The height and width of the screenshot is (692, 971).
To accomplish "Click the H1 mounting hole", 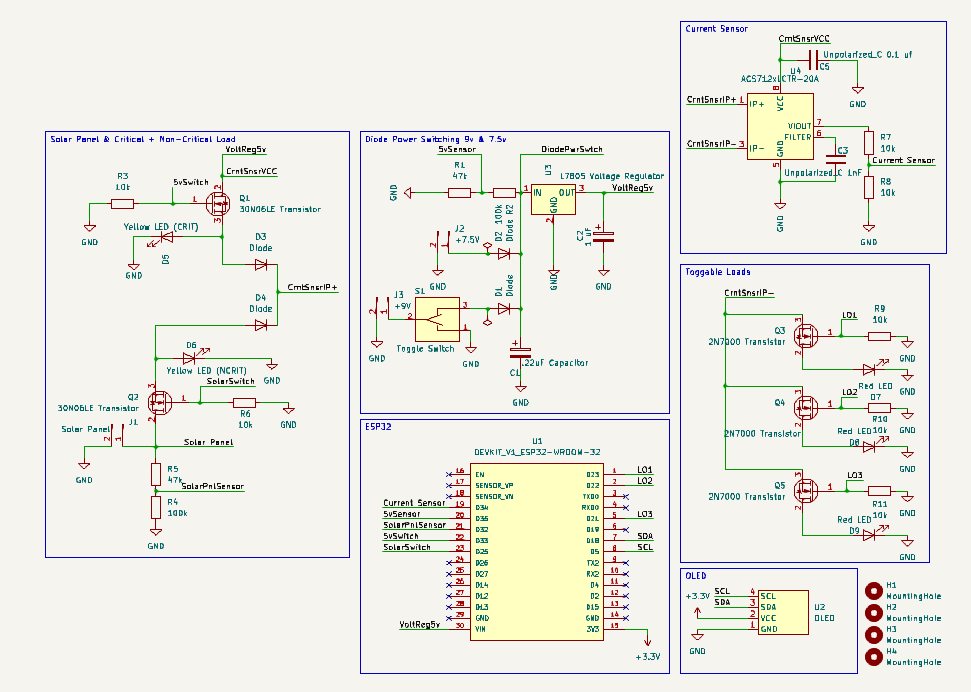I will click(874, 591).
